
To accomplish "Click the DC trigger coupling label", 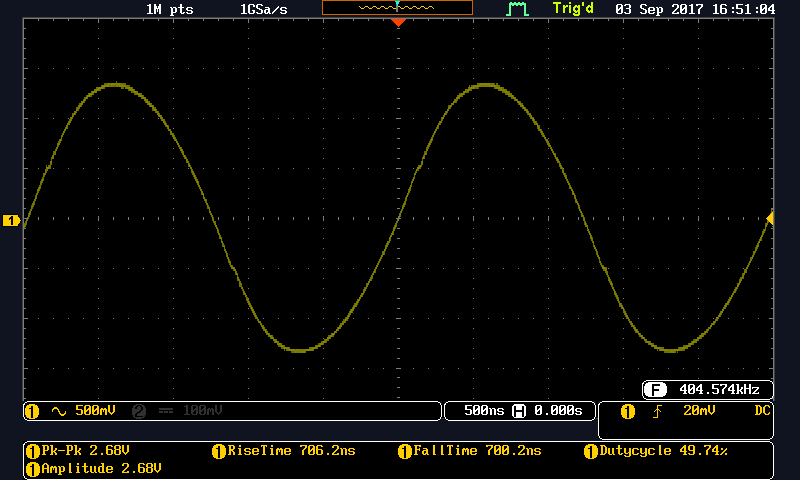I will [762, 411].
